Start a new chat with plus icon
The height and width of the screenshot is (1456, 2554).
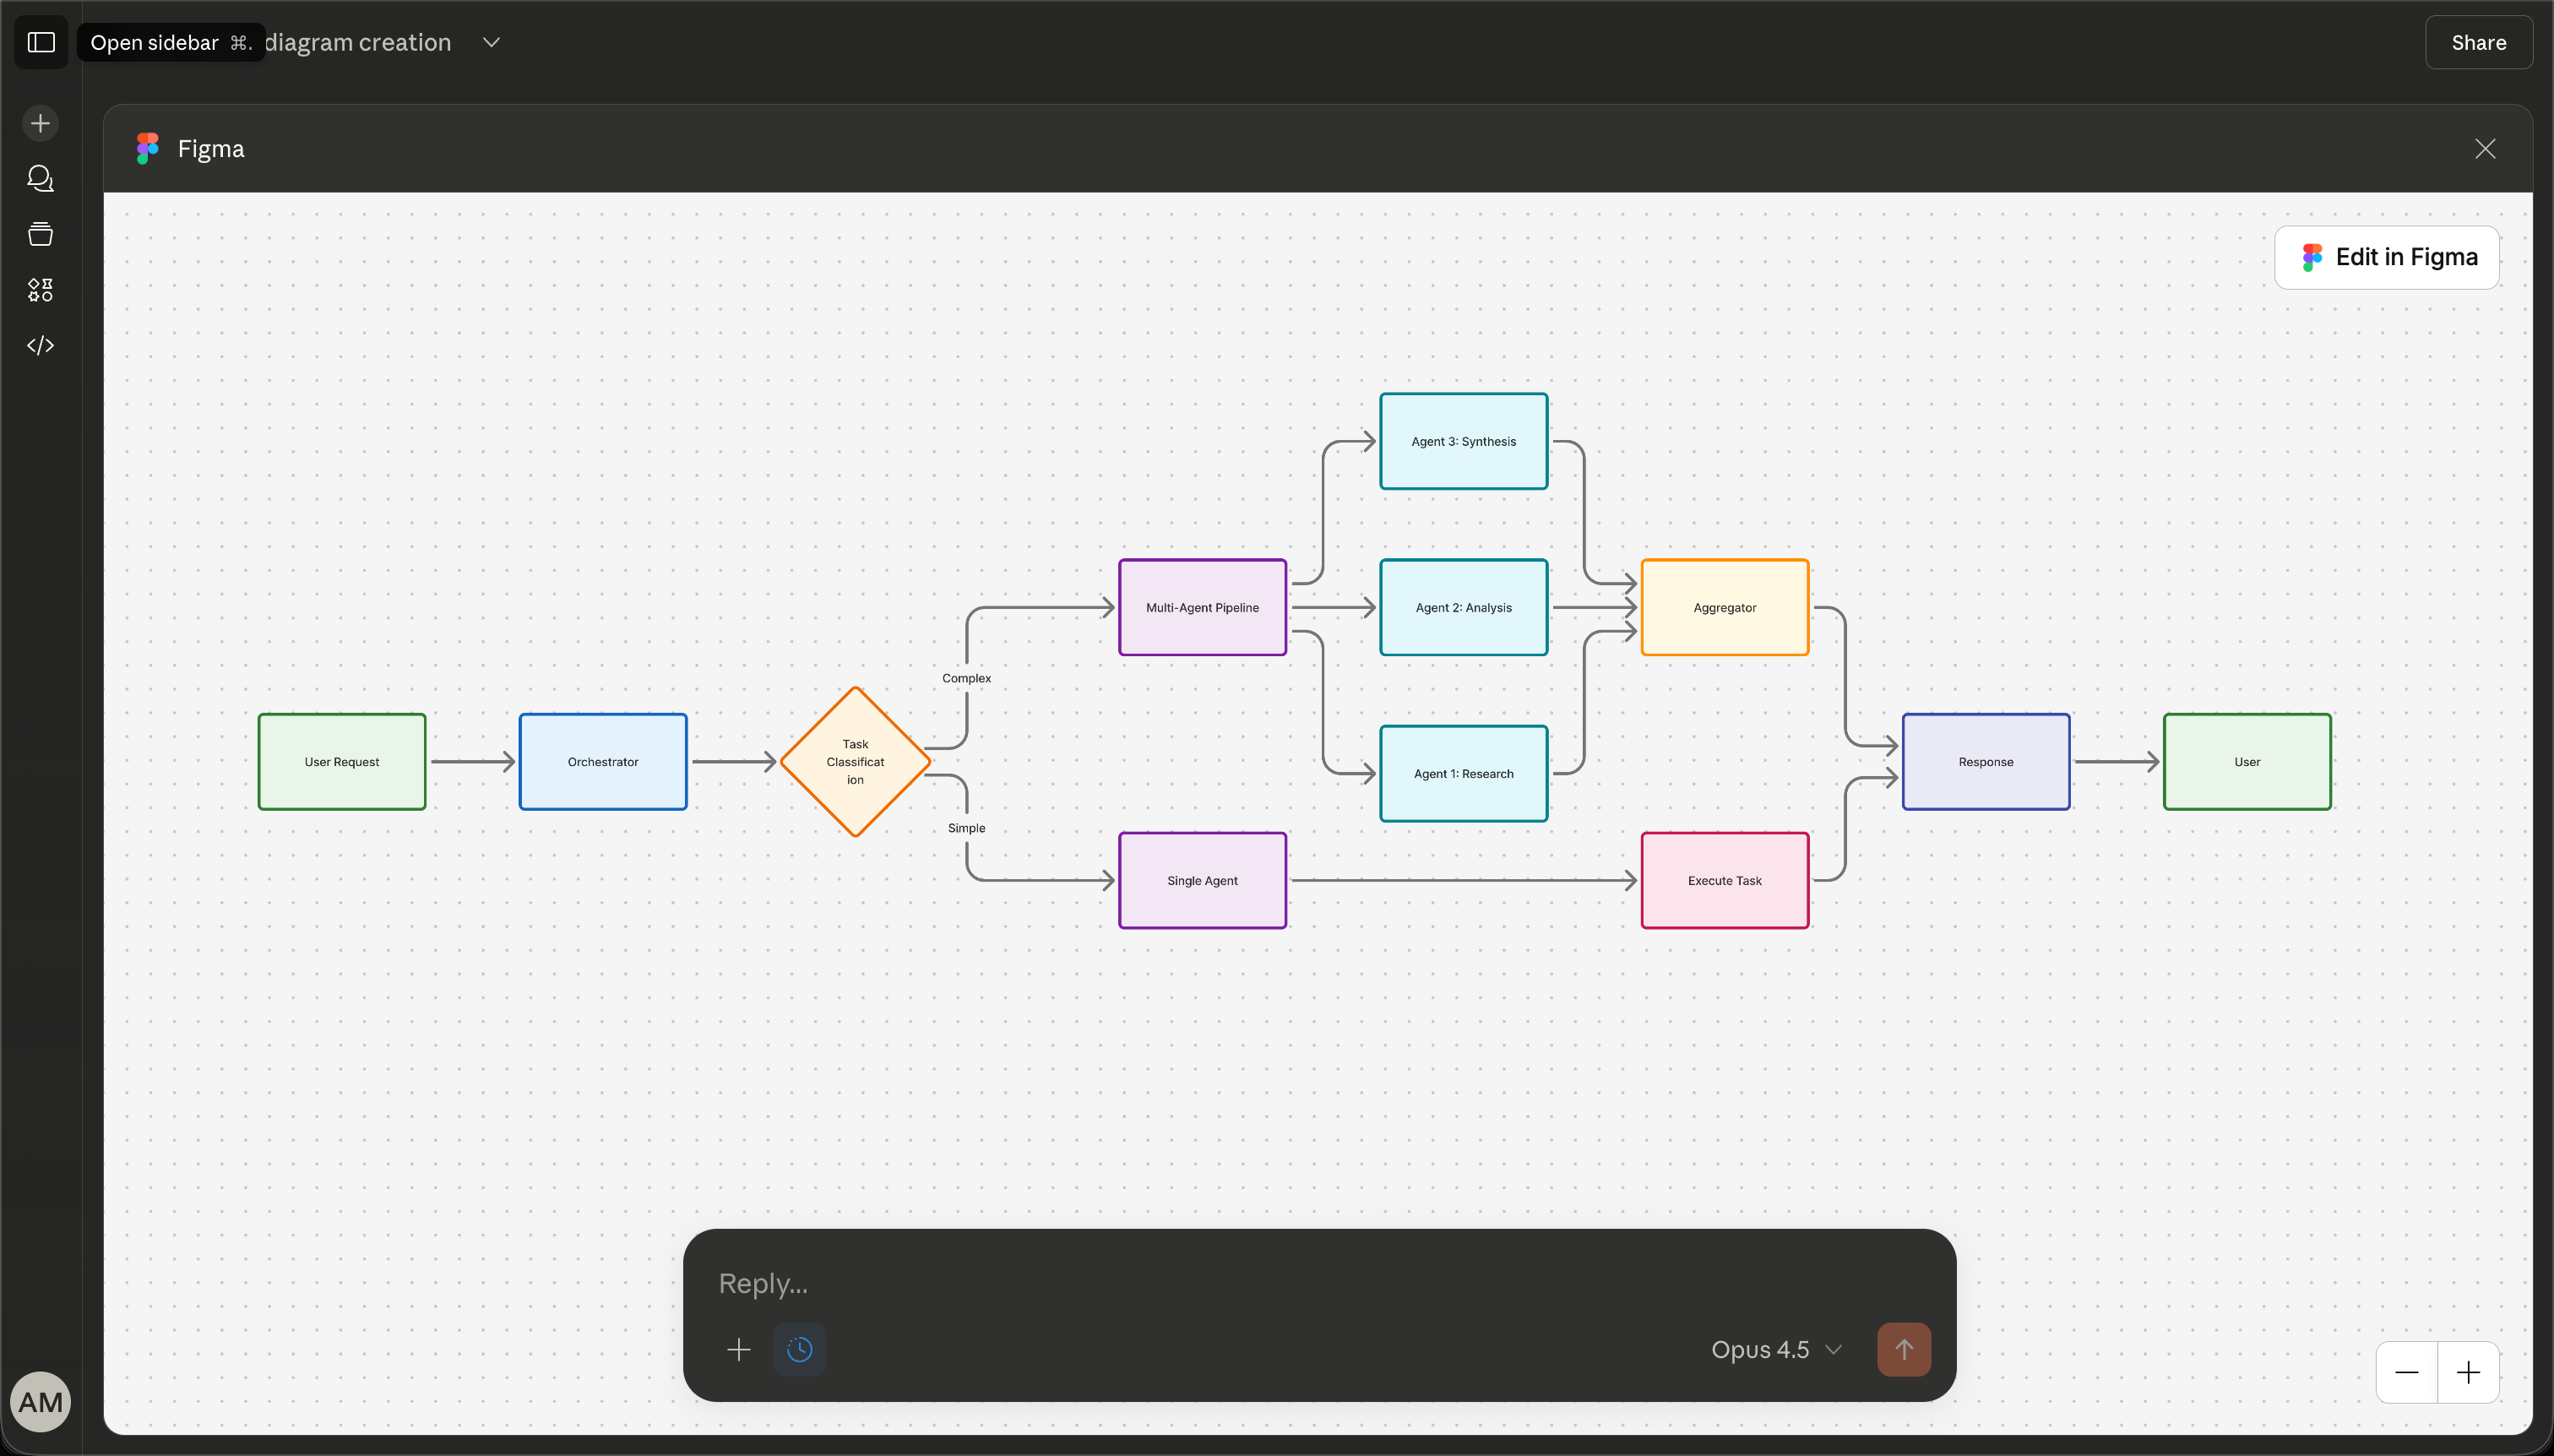(x=40, y=123)
